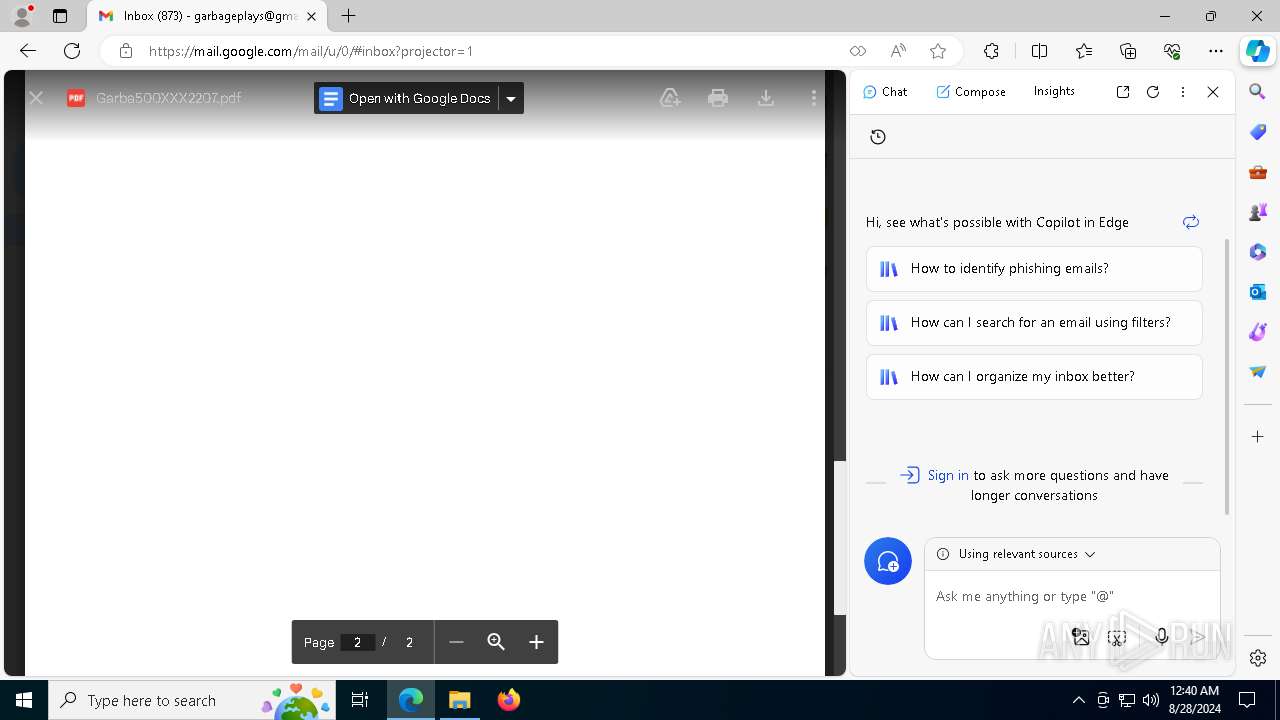Click the current page number field
Screen dimensions: 1280x720
357,642
